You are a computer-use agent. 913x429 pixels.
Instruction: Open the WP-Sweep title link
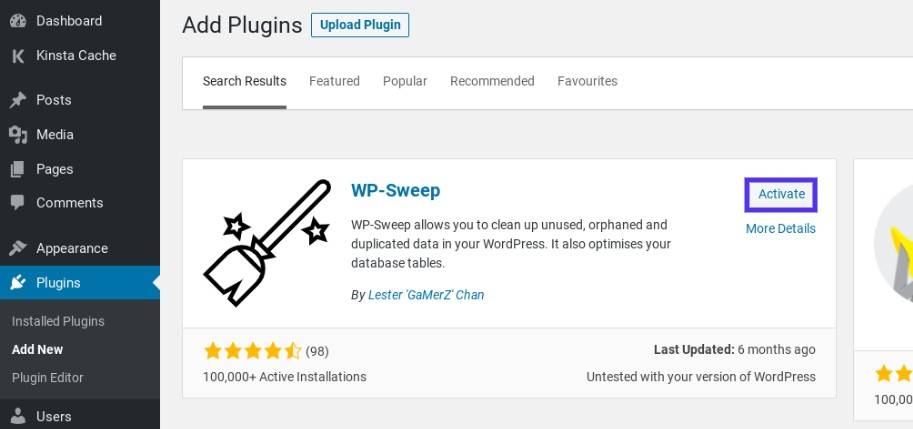(396, 190)
